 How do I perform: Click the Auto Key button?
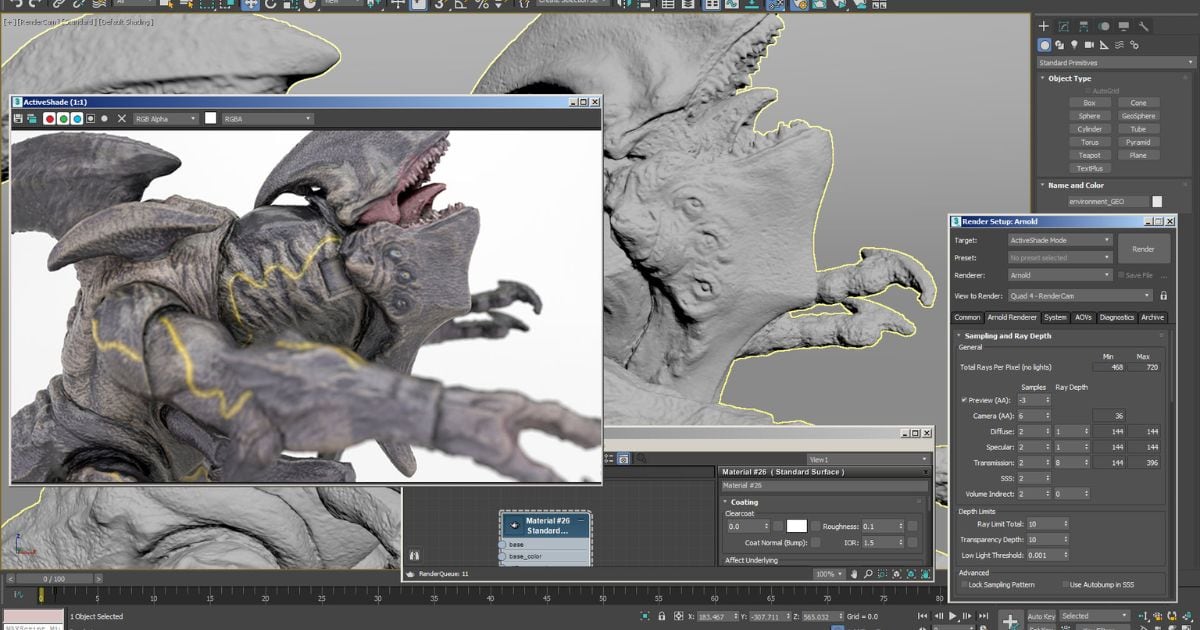1041,616
